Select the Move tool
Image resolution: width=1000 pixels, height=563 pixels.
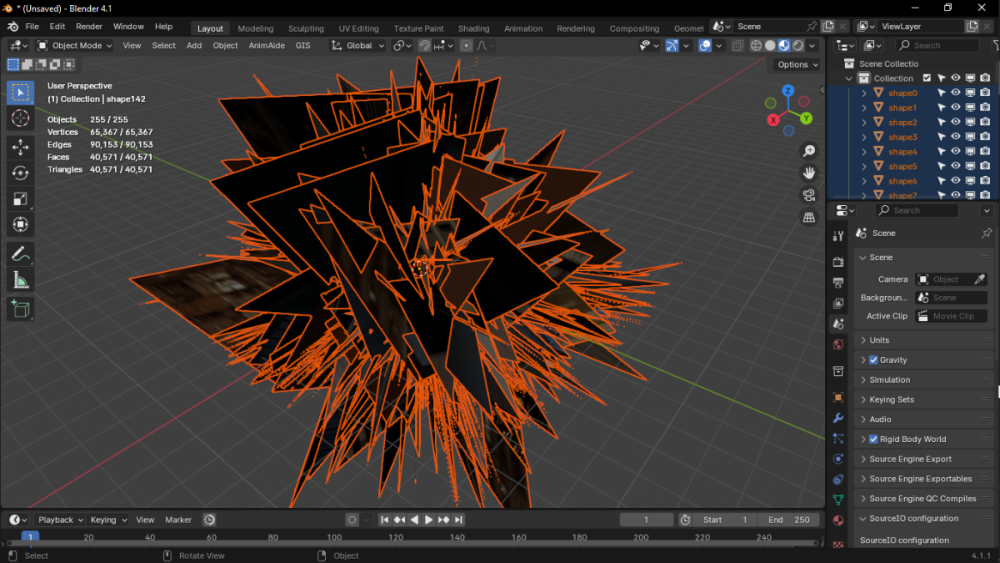20,147
